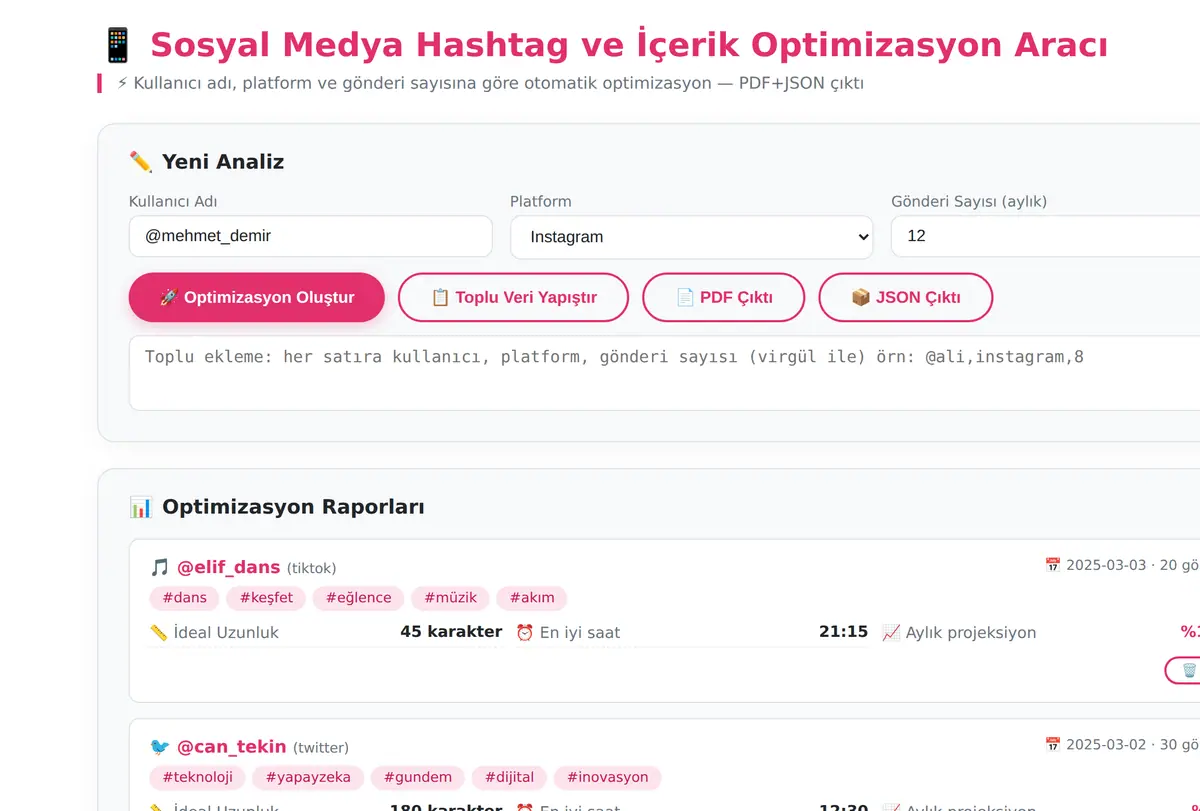Click the Optimizasyon Oluştur button
The width and height of the screenshot is (1200, 811).
[x=256, y=297]
